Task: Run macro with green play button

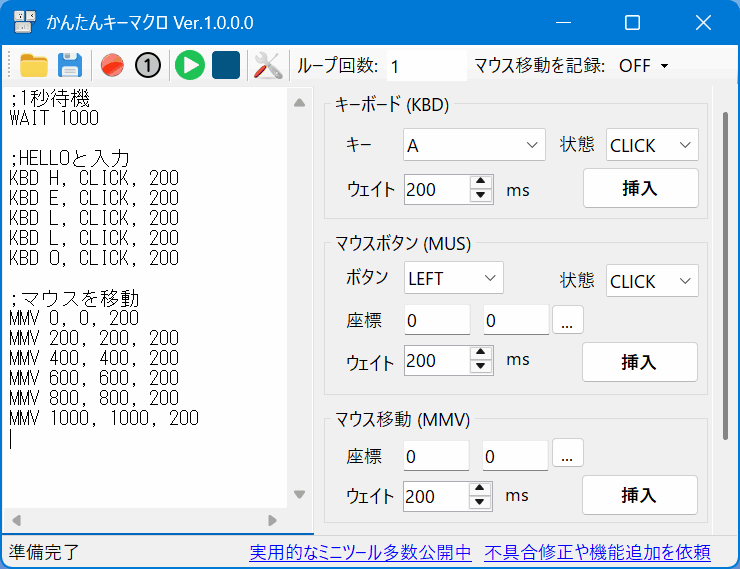Action: pyautogui.click(x=190, y=65)
